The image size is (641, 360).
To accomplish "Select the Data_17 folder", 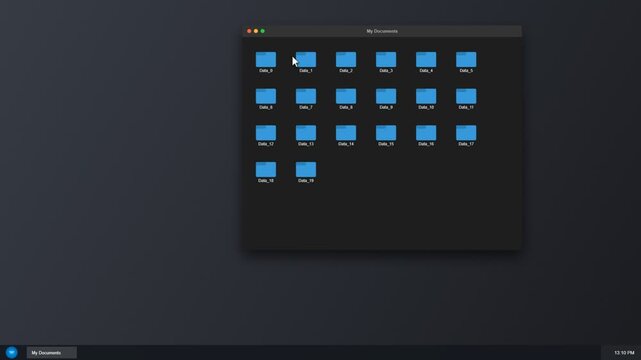I will point(466,133).
